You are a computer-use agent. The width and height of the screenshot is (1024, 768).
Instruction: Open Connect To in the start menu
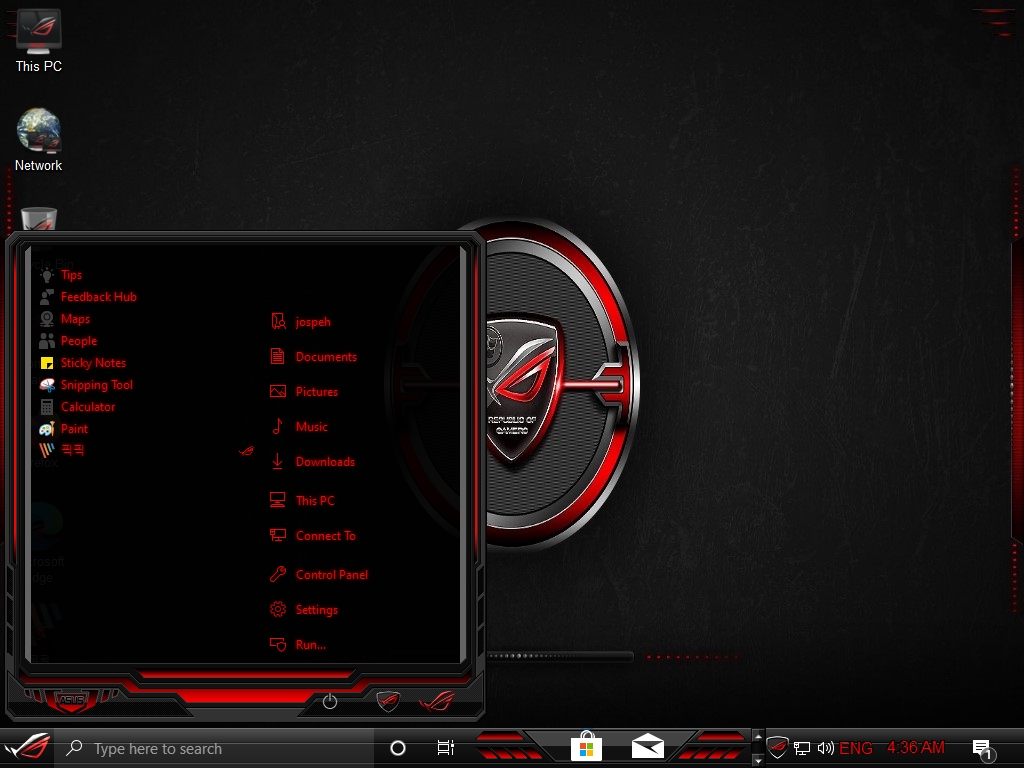pyautogui.click(x=325, y=536)
